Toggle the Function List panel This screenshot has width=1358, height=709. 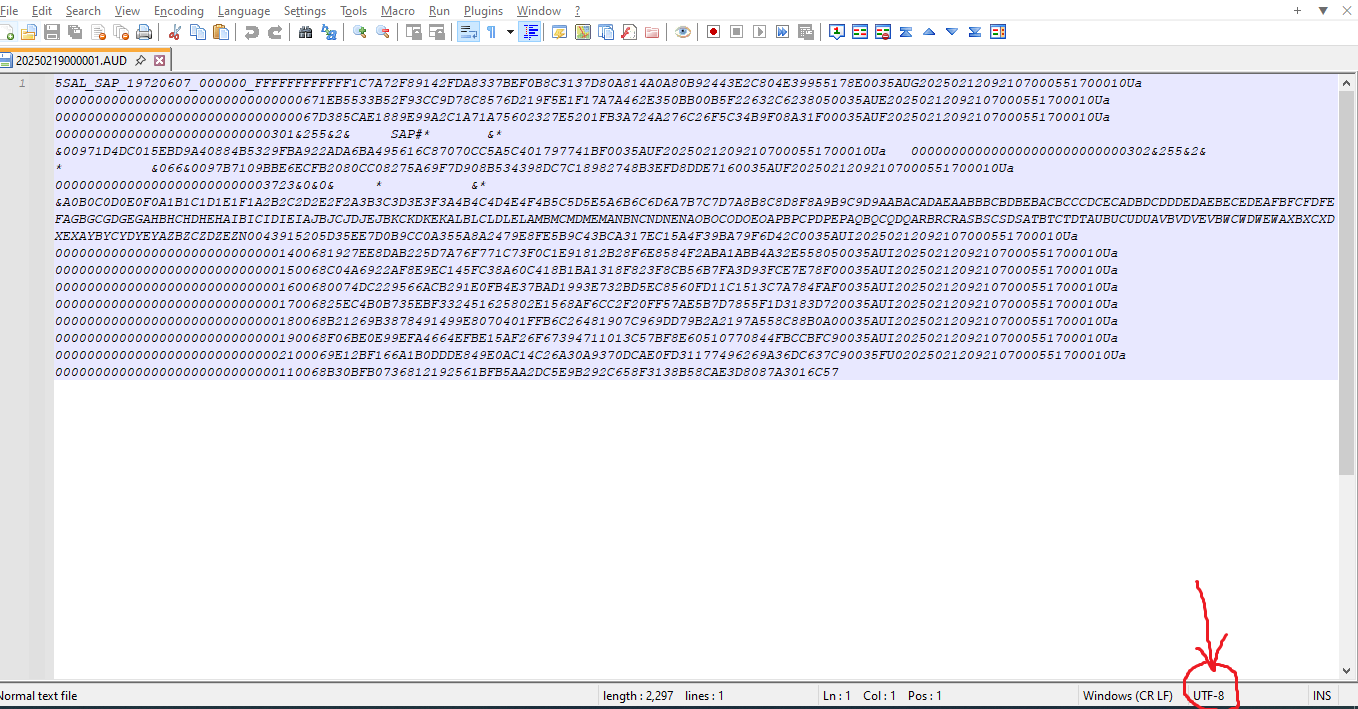pyautogui.click(x=628, y=32)
